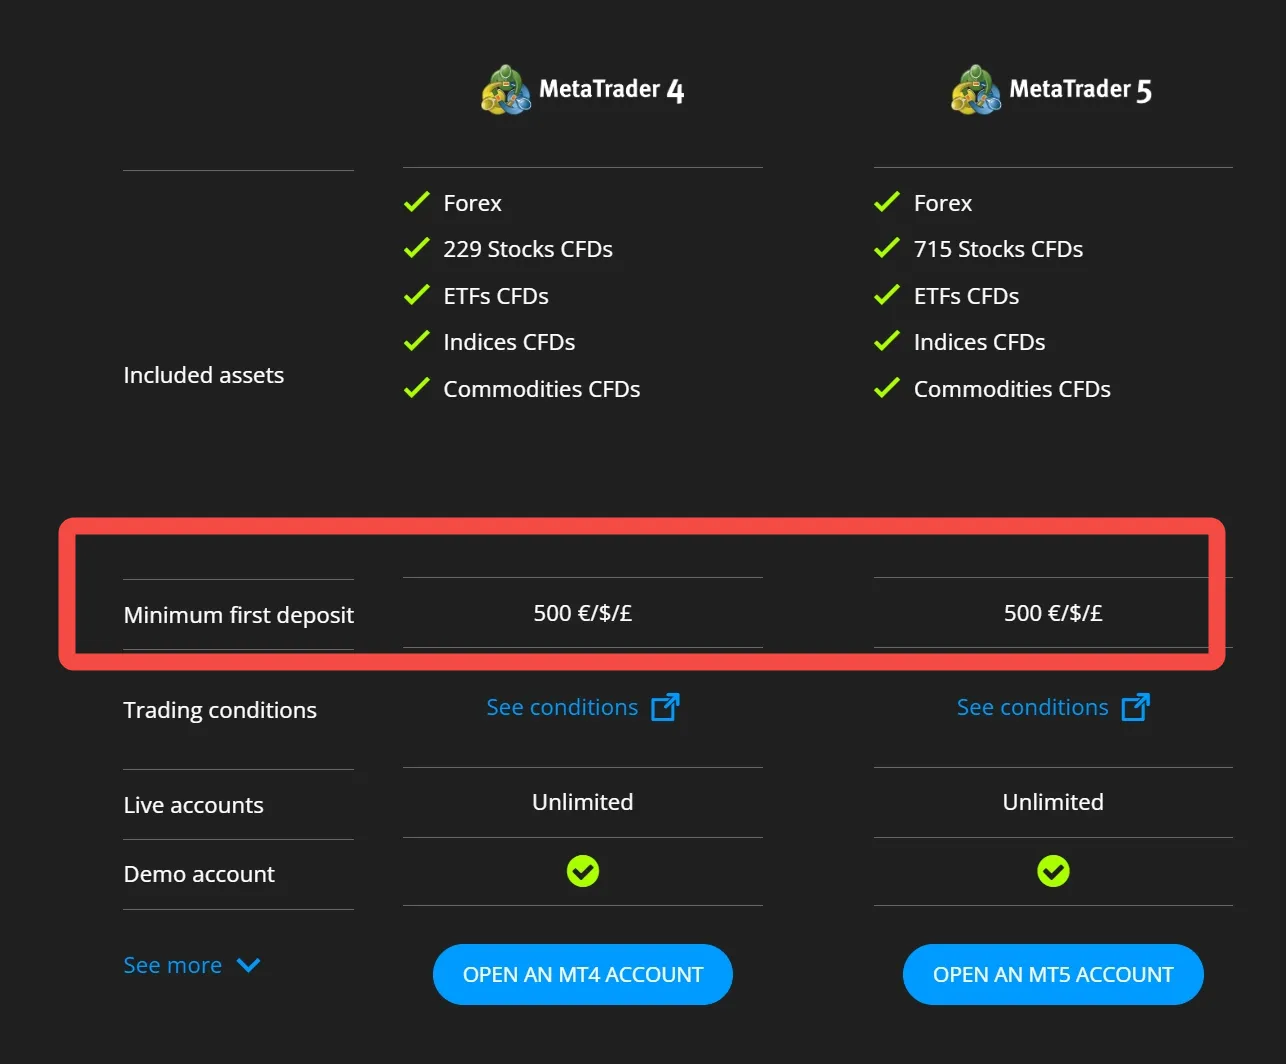Click ETFs CFDs text under MetaTrader 5
Viewport: 1286px width, 1064px height.
(x=967, y=296)
